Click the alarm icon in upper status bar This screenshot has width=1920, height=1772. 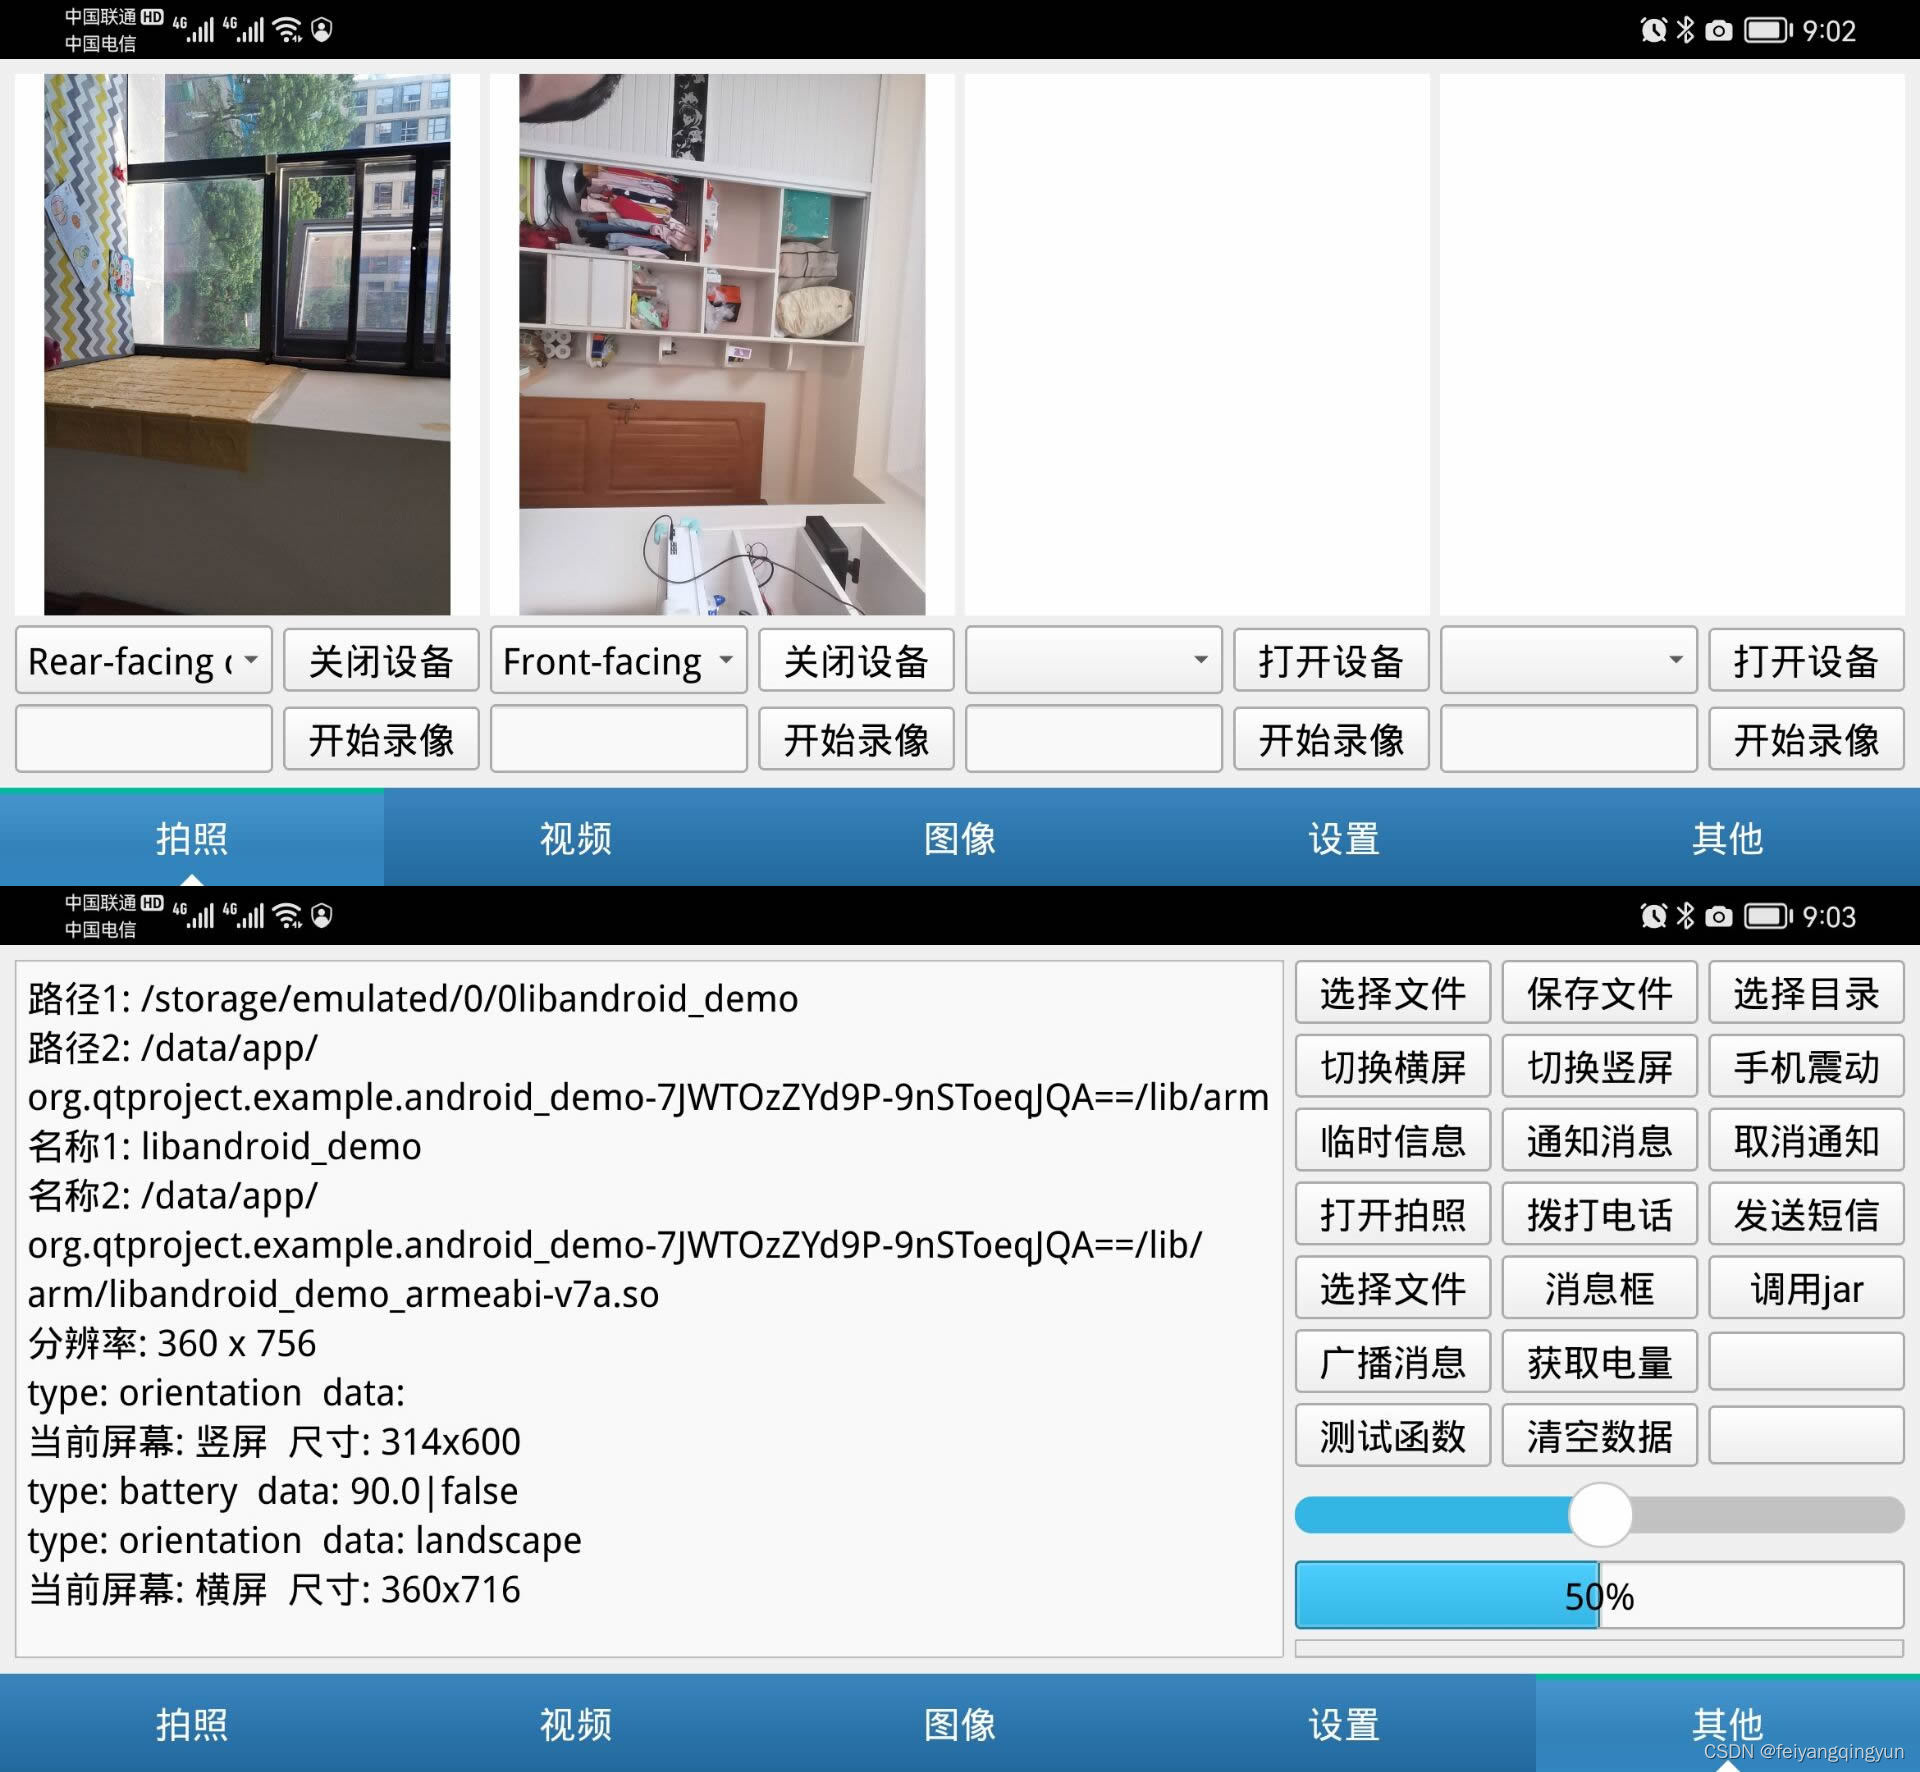1654,30
